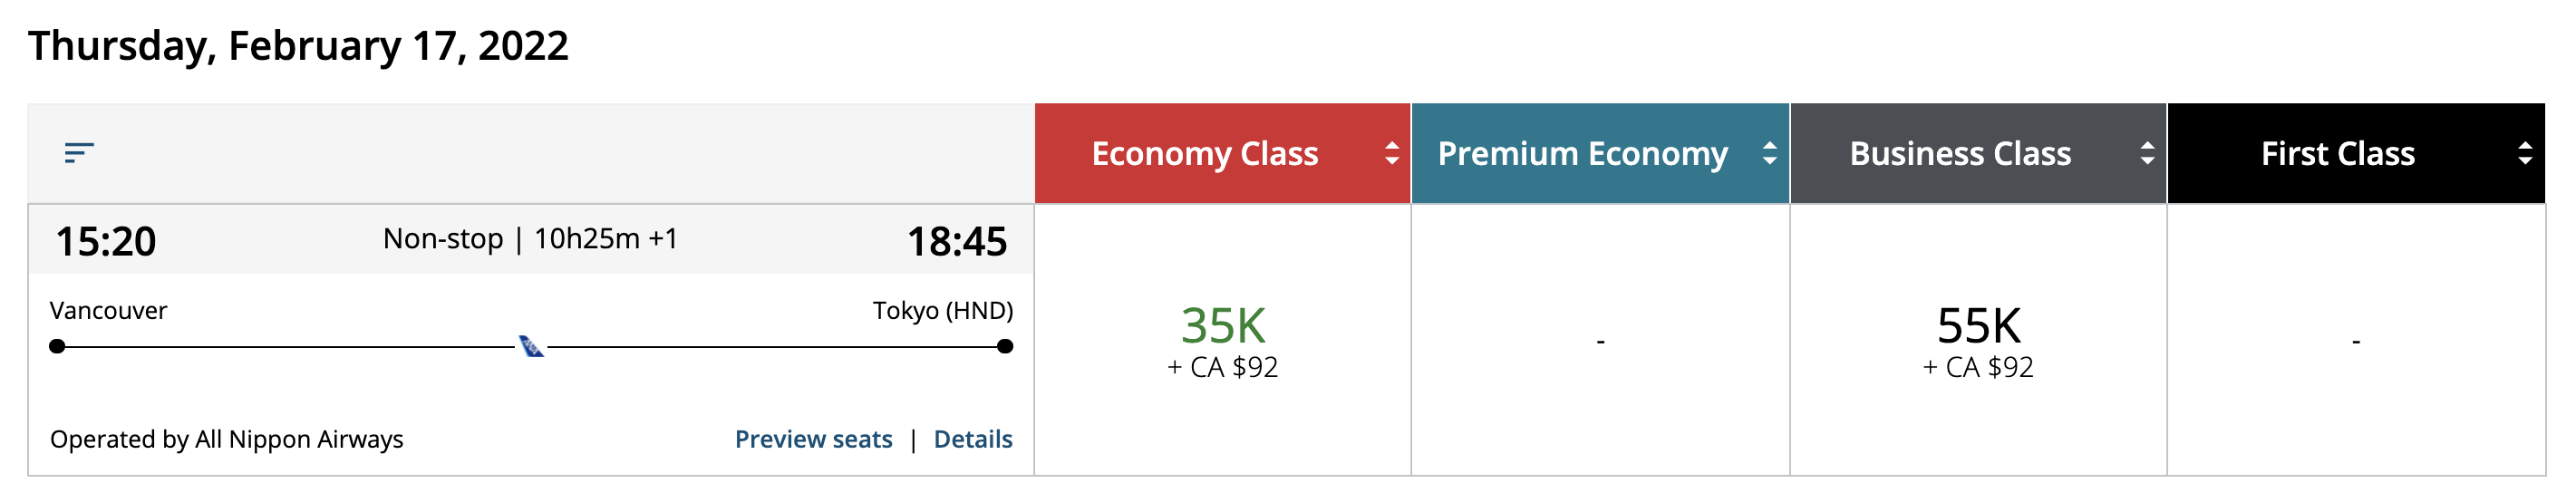Select the Economy Class column header
This screenshot has height=493, width=2576.
1204,153
